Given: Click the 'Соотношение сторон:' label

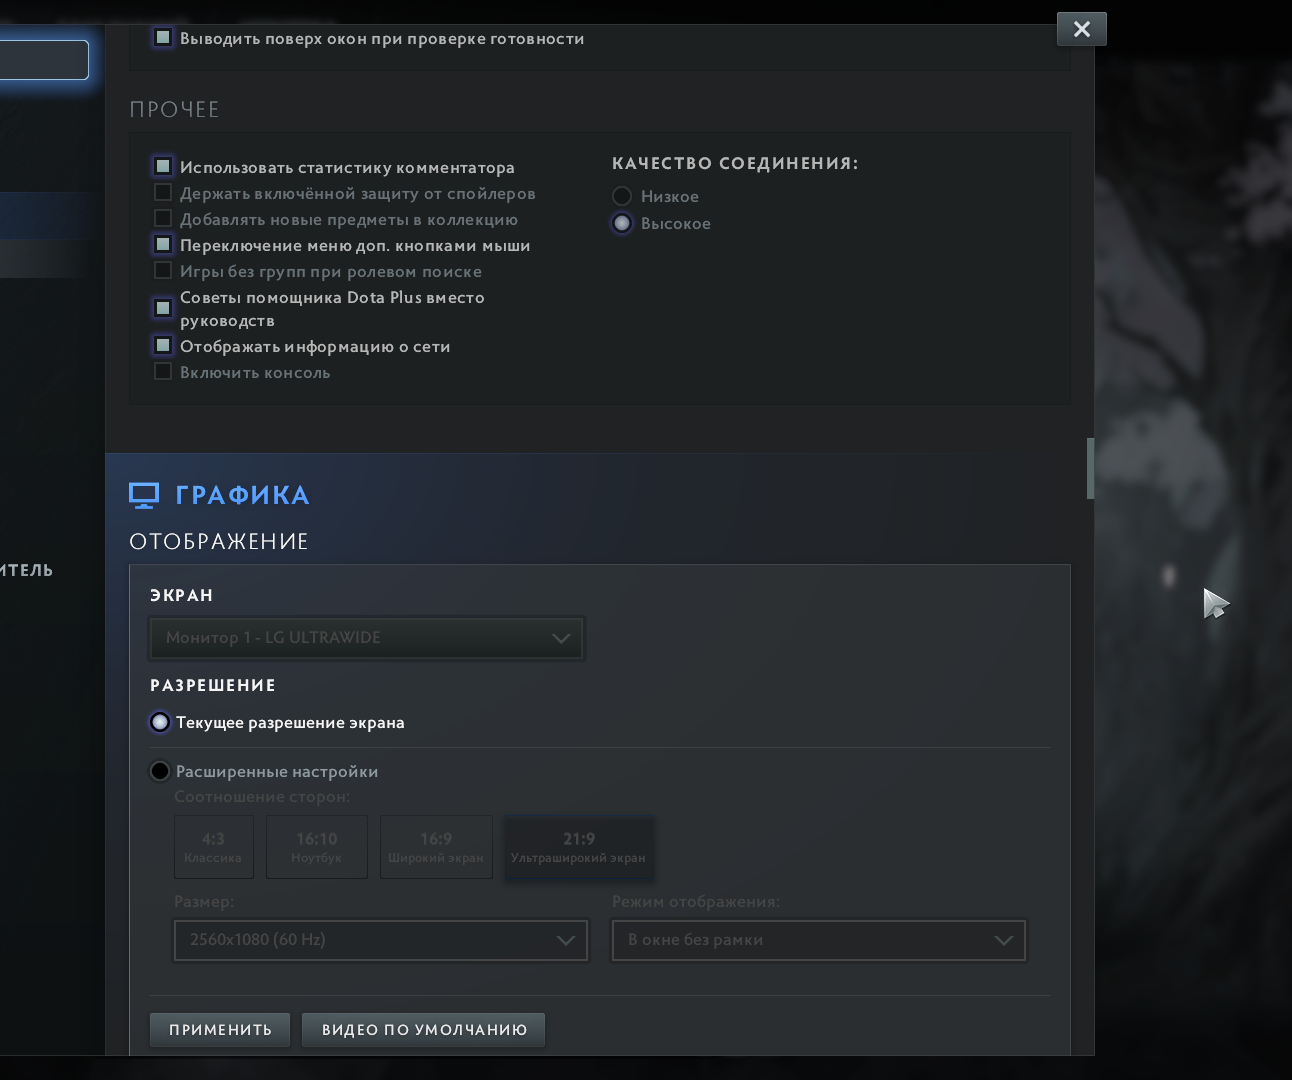Looking at the screenshot, I should 262,797.
